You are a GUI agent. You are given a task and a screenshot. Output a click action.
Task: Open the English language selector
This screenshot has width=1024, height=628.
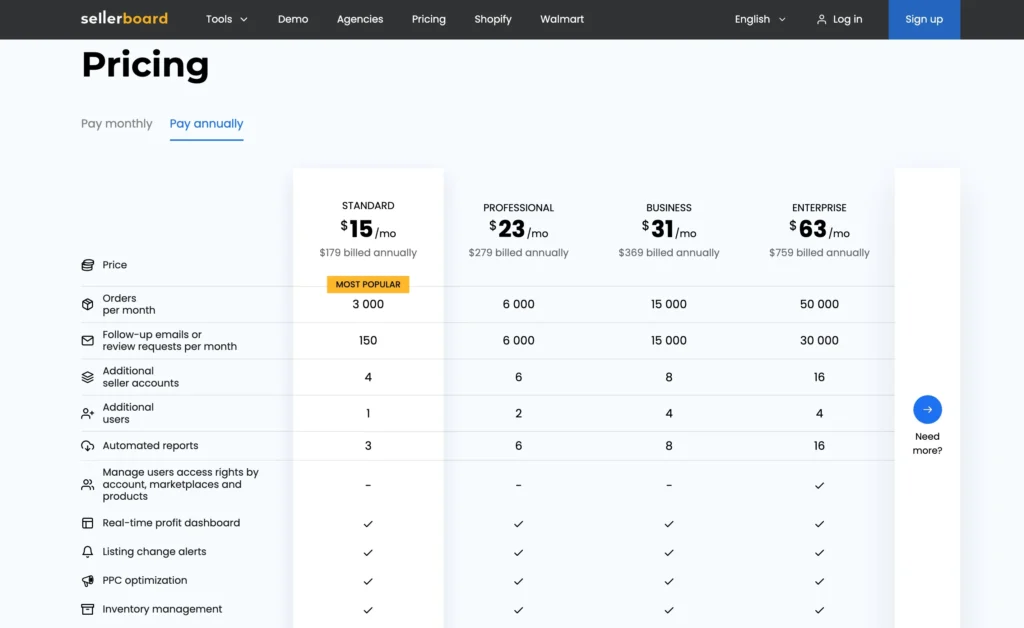[x=760, y=19]
